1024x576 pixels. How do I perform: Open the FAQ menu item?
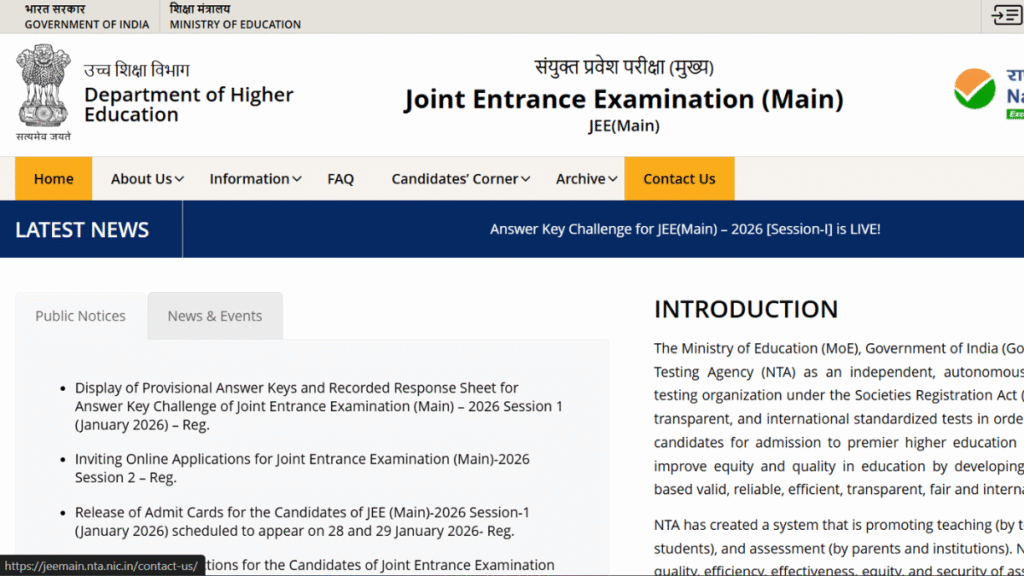[340, 179]
